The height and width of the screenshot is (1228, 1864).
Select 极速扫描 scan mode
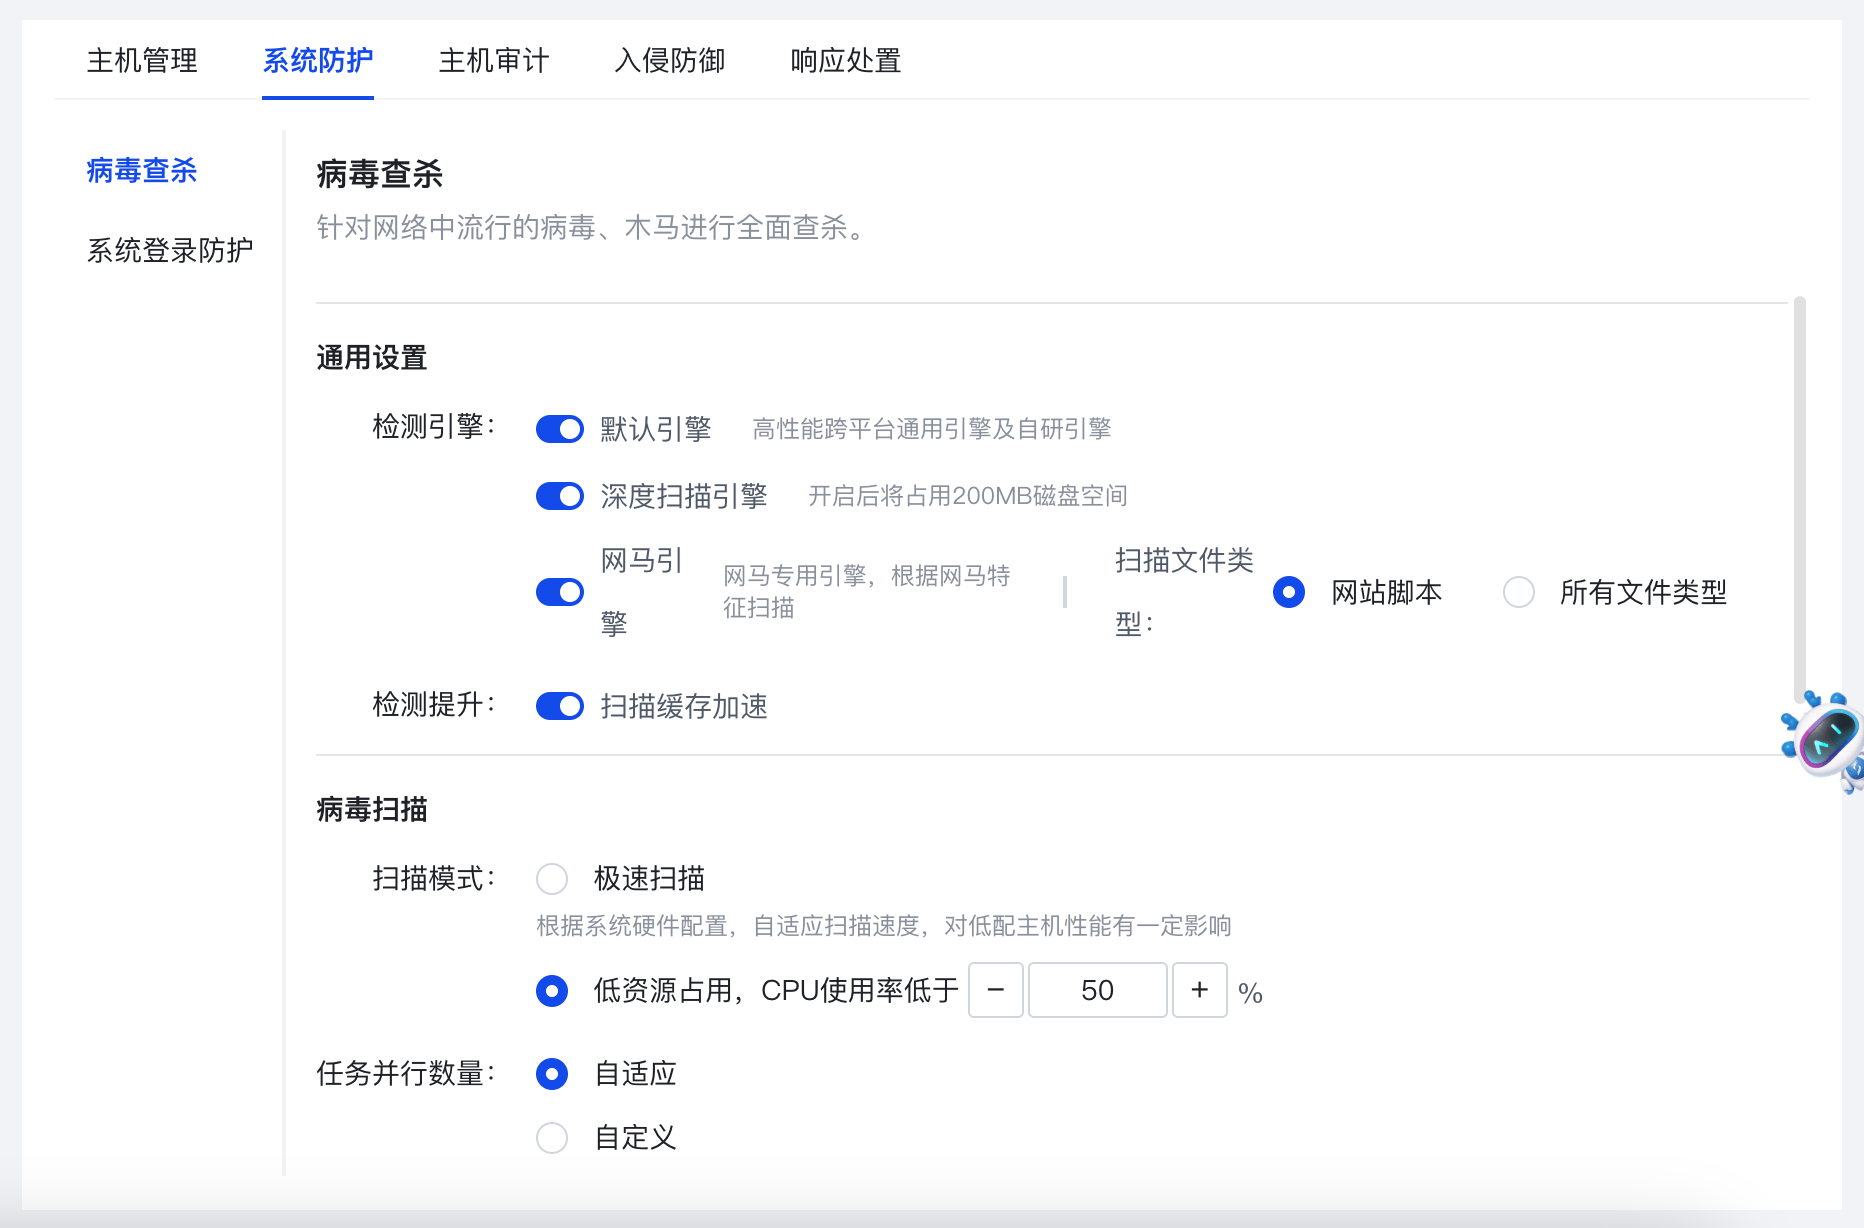pyautogui.click(x=552, y=879)
